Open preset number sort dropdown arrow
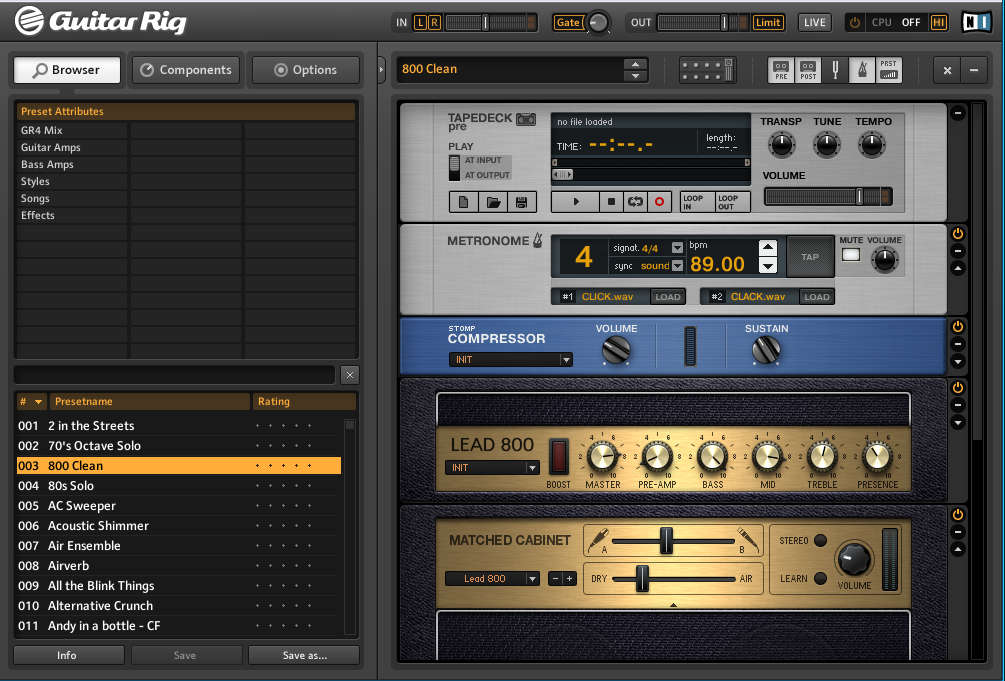The width and height of the screenshot is (1005, 681). 38,401
